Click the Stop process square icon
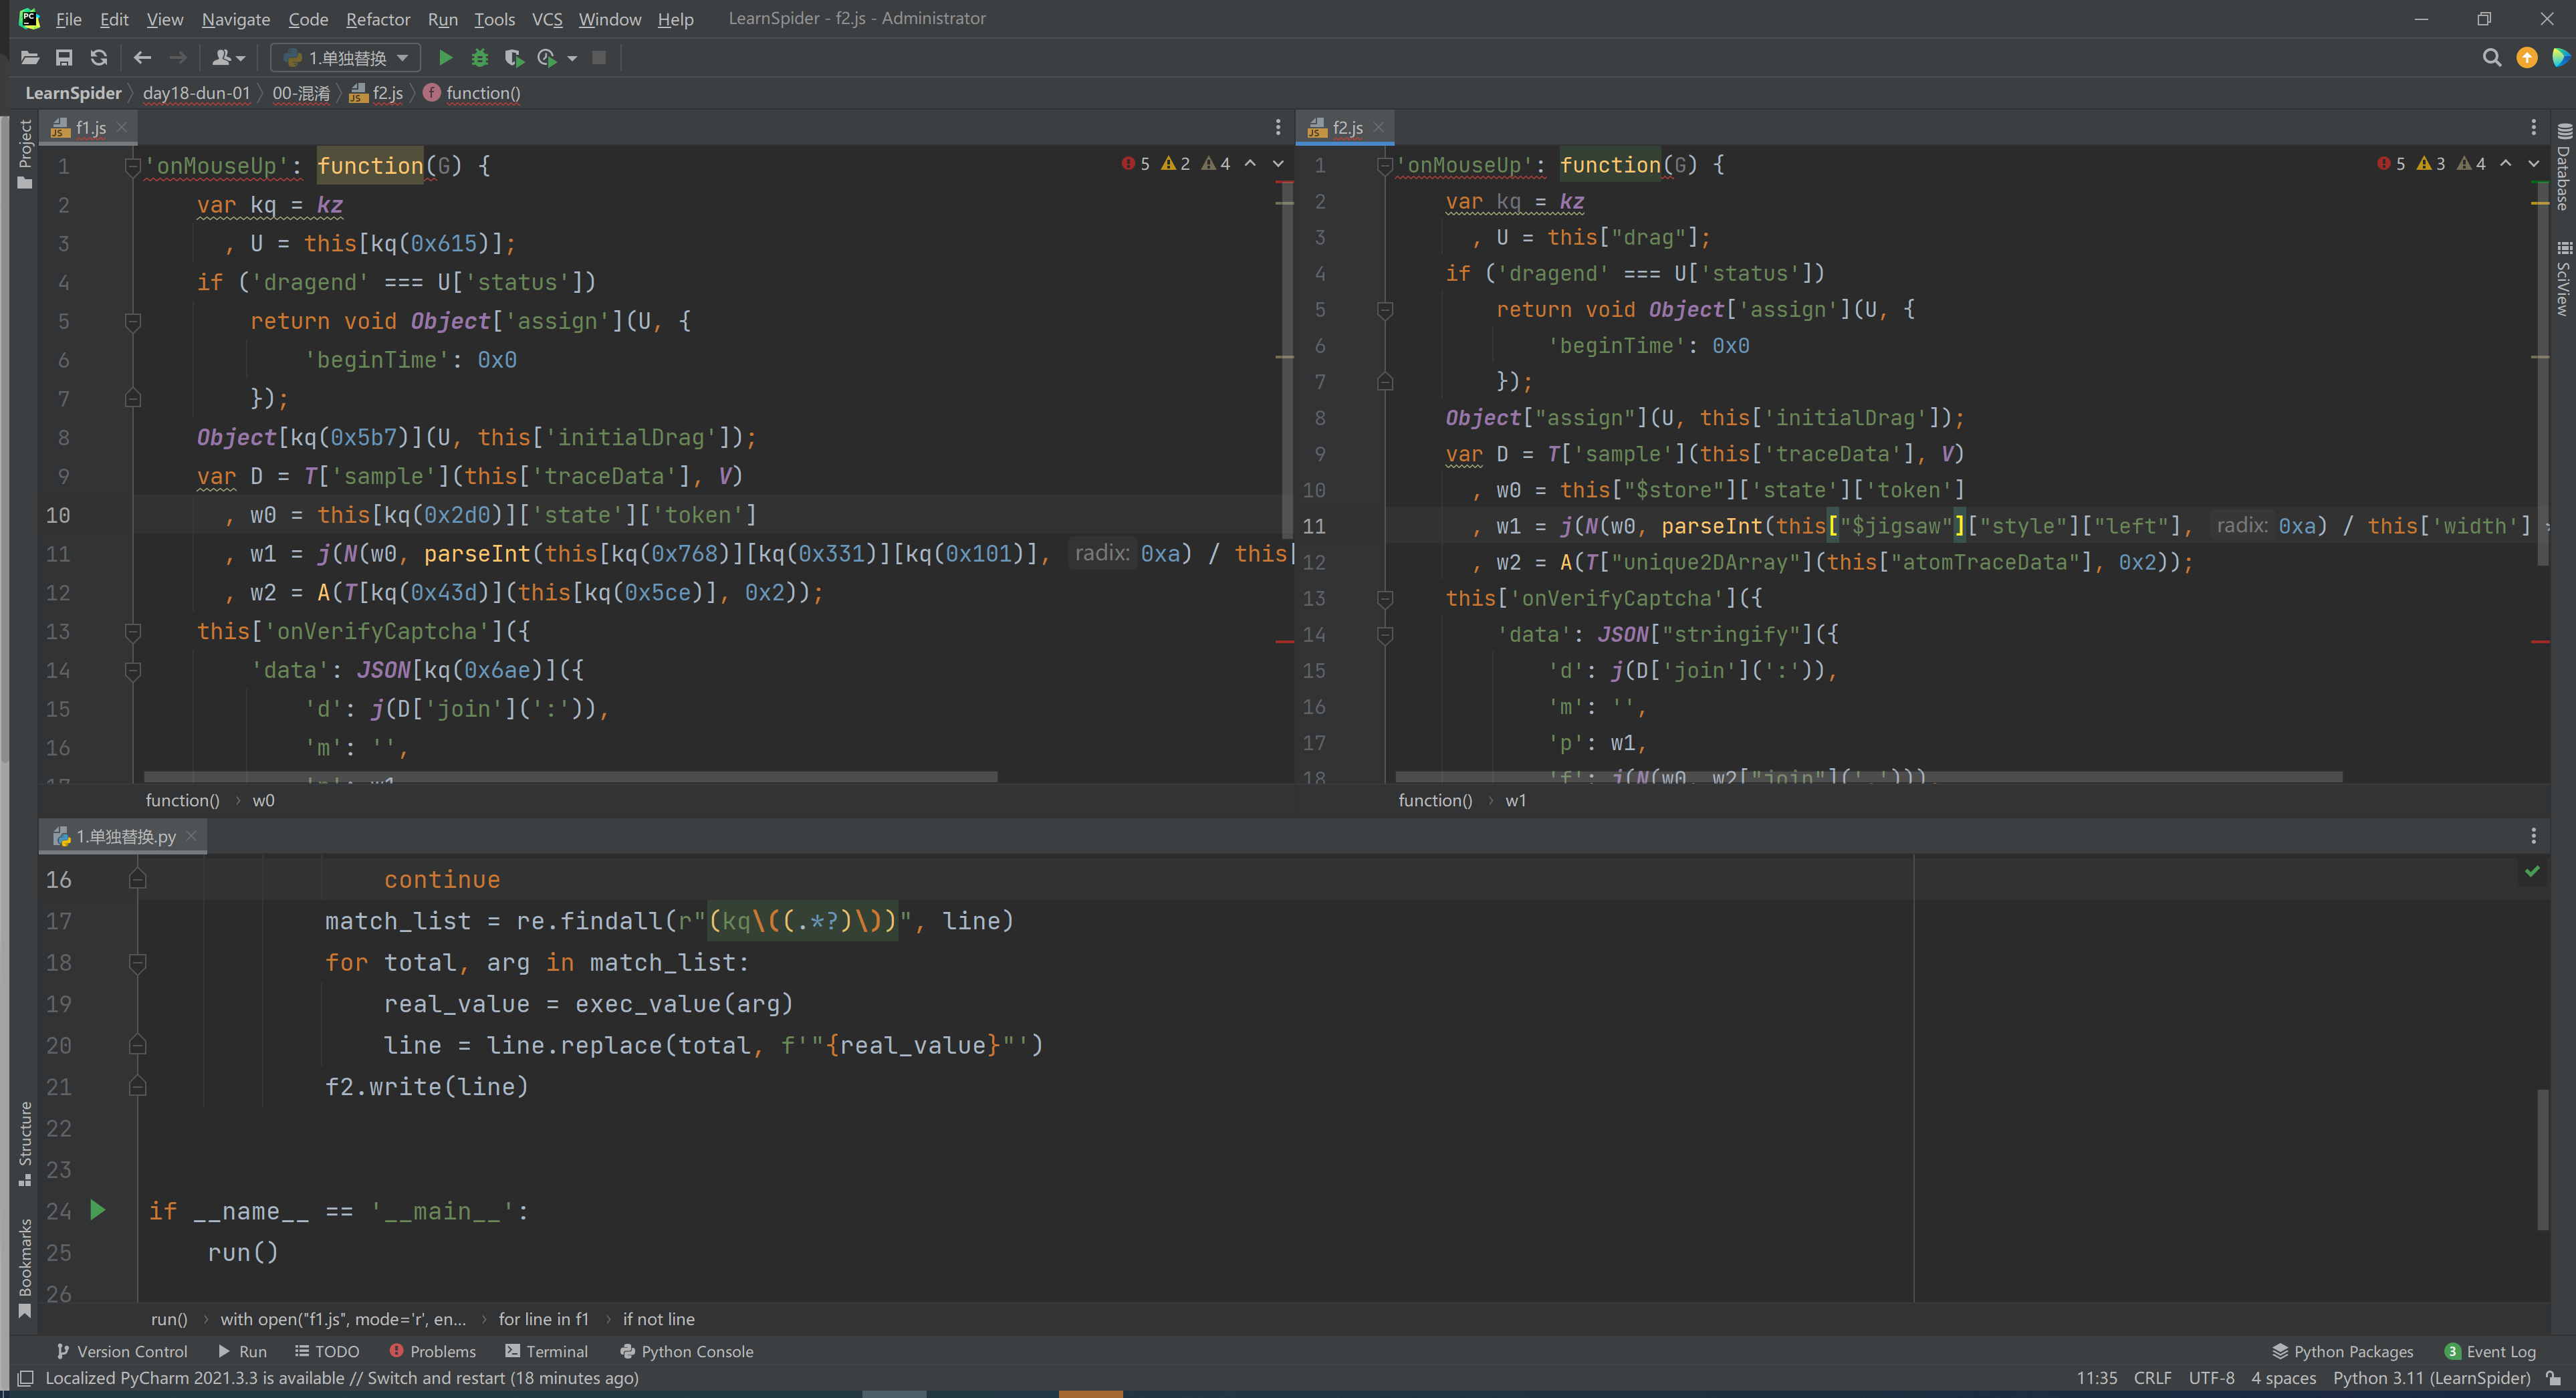 click(x=599, y=58)
